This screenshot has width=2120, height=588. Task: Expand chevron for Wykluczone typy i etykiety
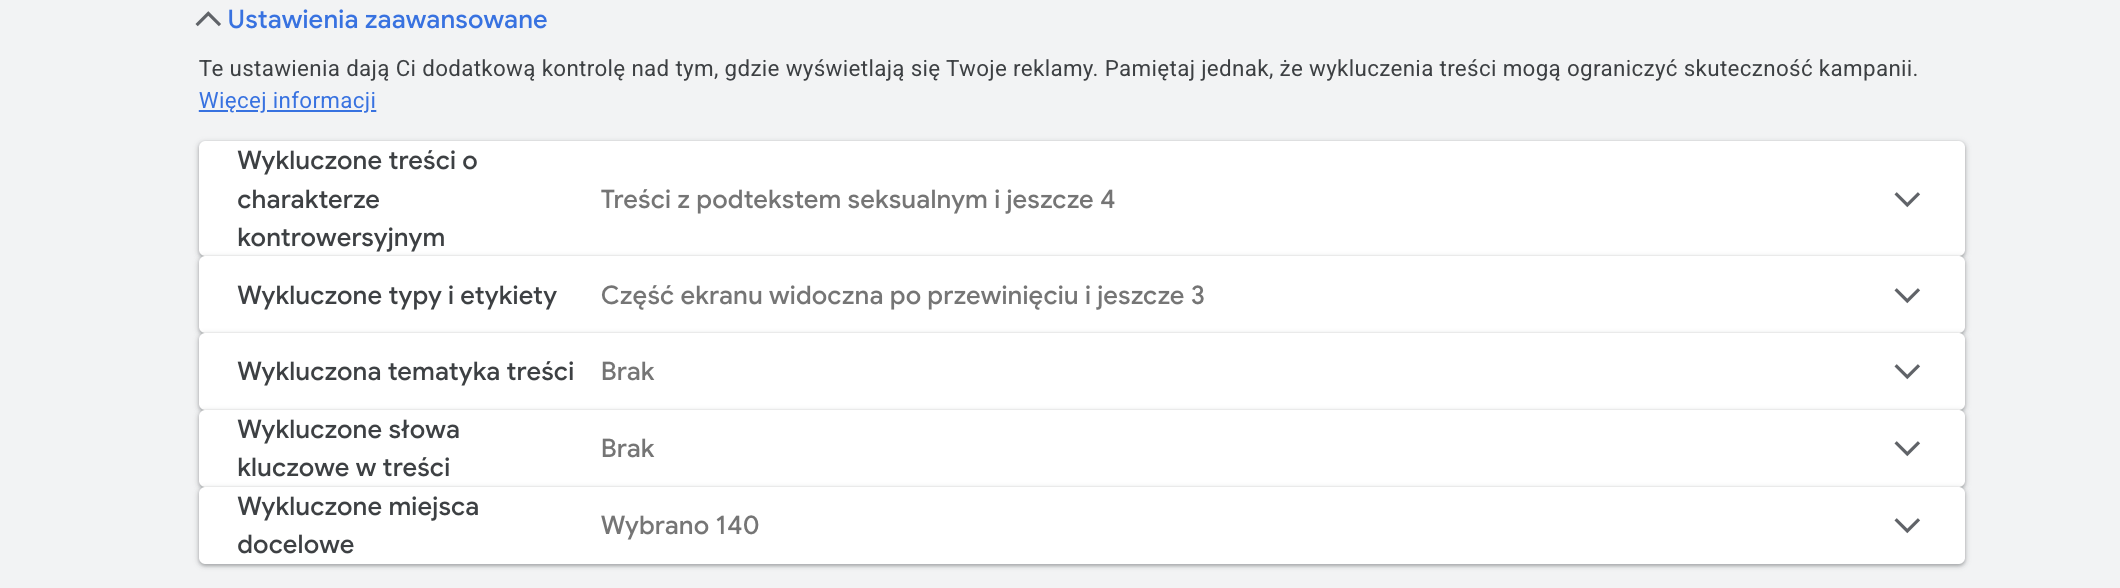(x=1907, y=296)
